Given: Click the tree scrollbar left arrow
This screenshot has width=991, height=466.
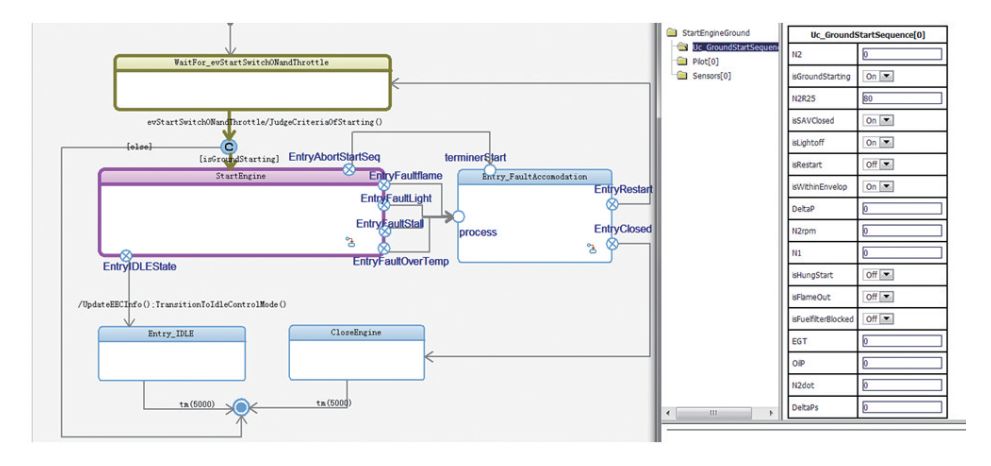Looking at the screenshot, I should click(668, 412).
